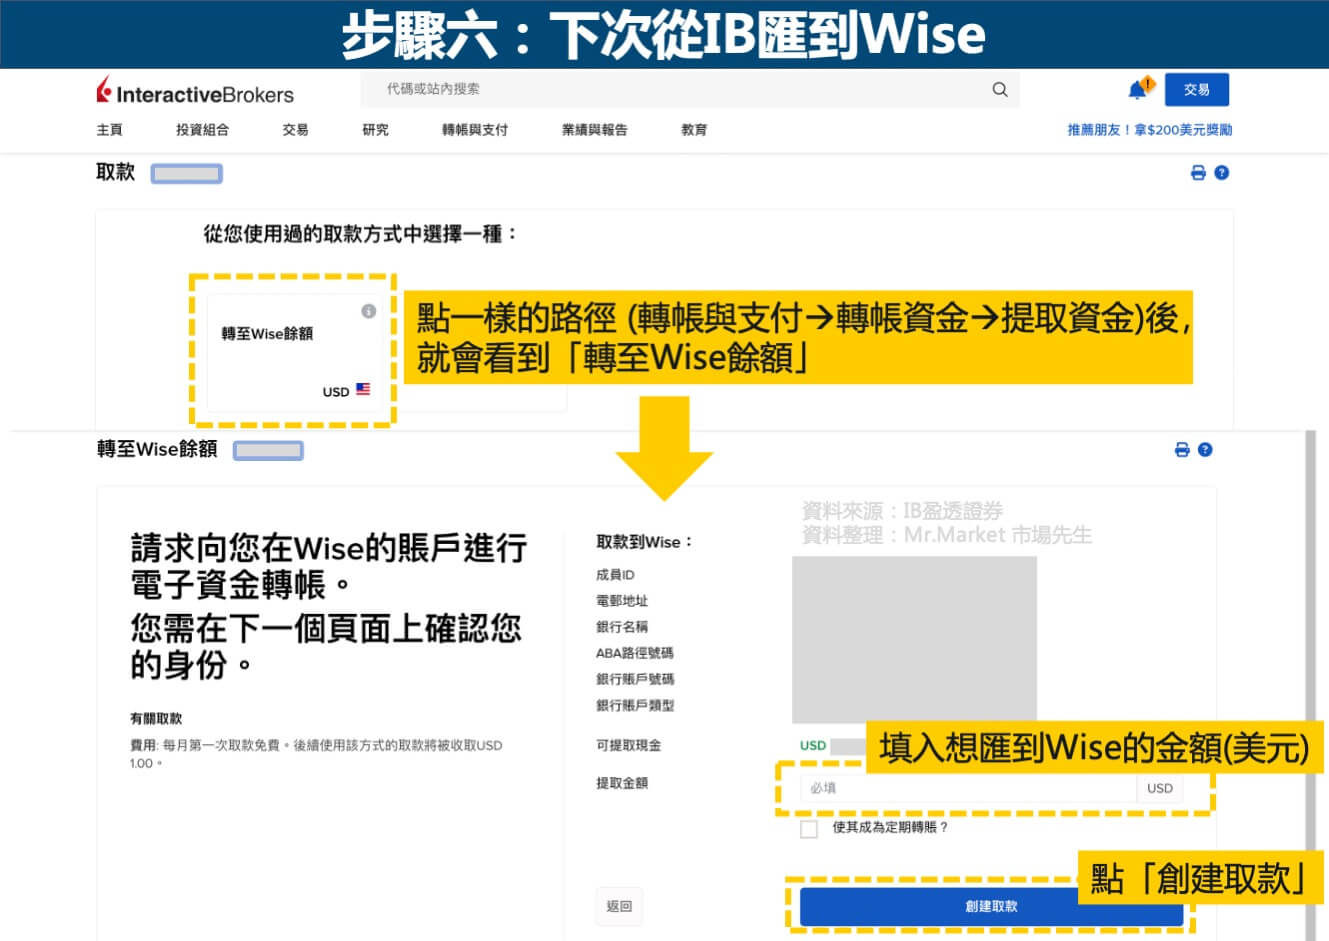Image resolution: width=1329 pixels, height=941 pixels.
Task: Tick the 使其成為定期轉賬 checkbox
Action: point(809,828)
